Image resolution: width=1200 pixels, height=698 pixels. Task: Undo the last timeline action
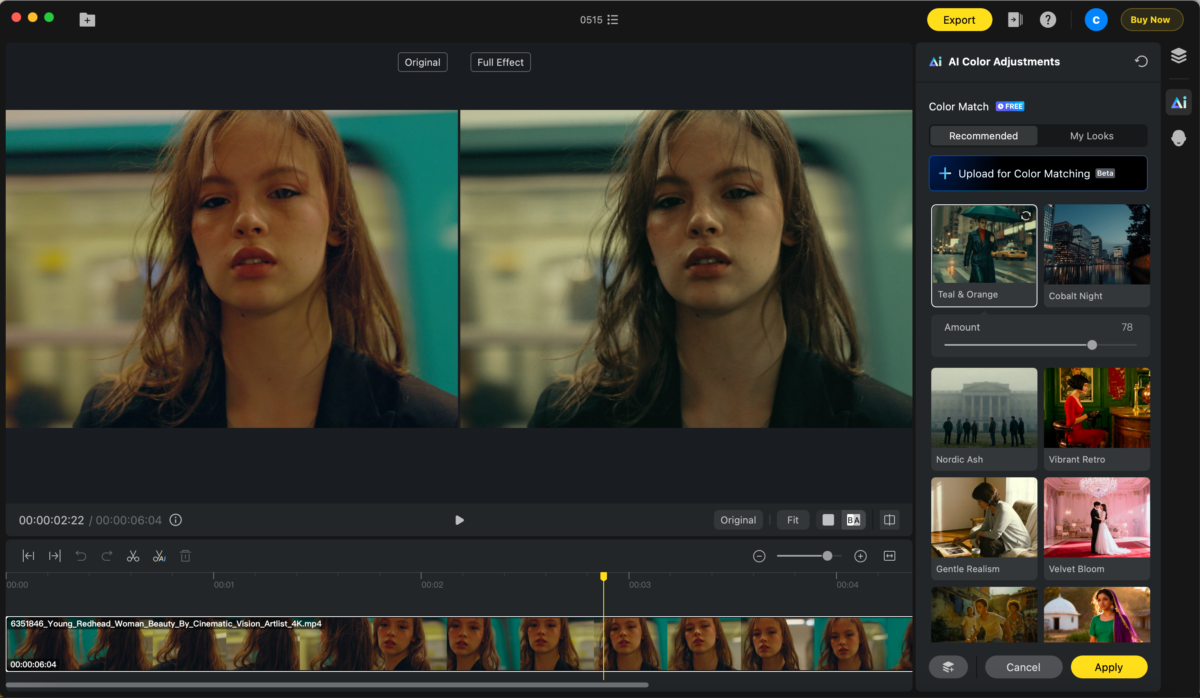point(81,556)
